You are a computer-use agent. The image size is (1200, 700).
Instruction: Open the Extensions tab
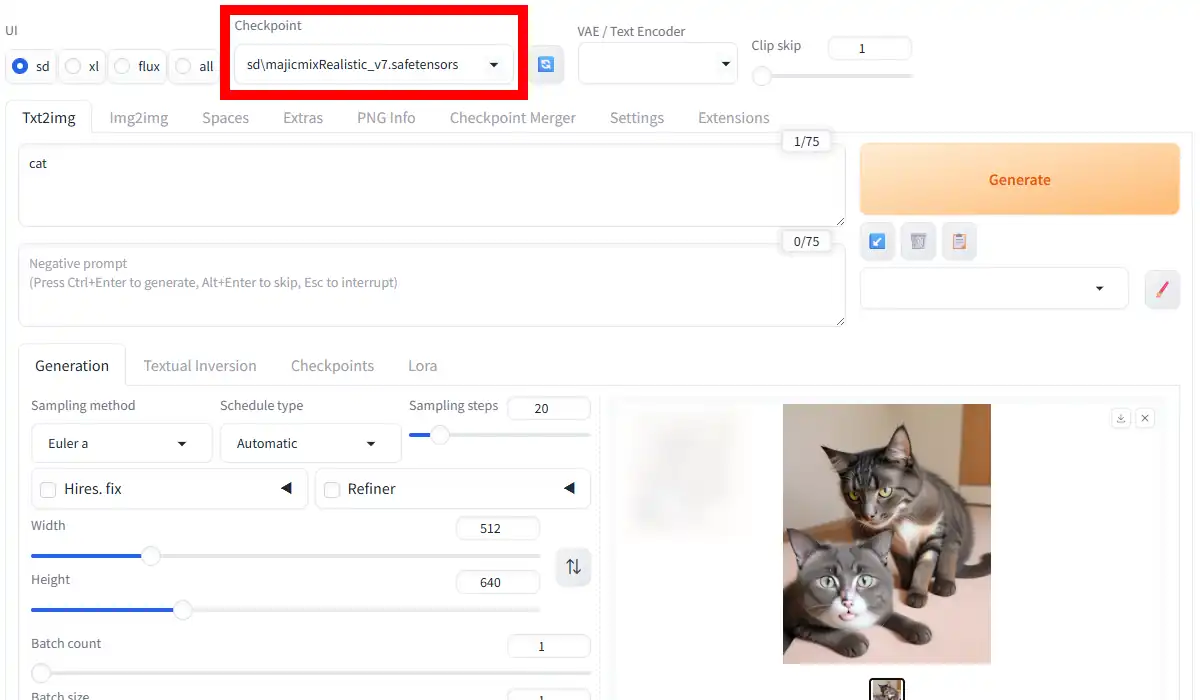coord(734,118)
